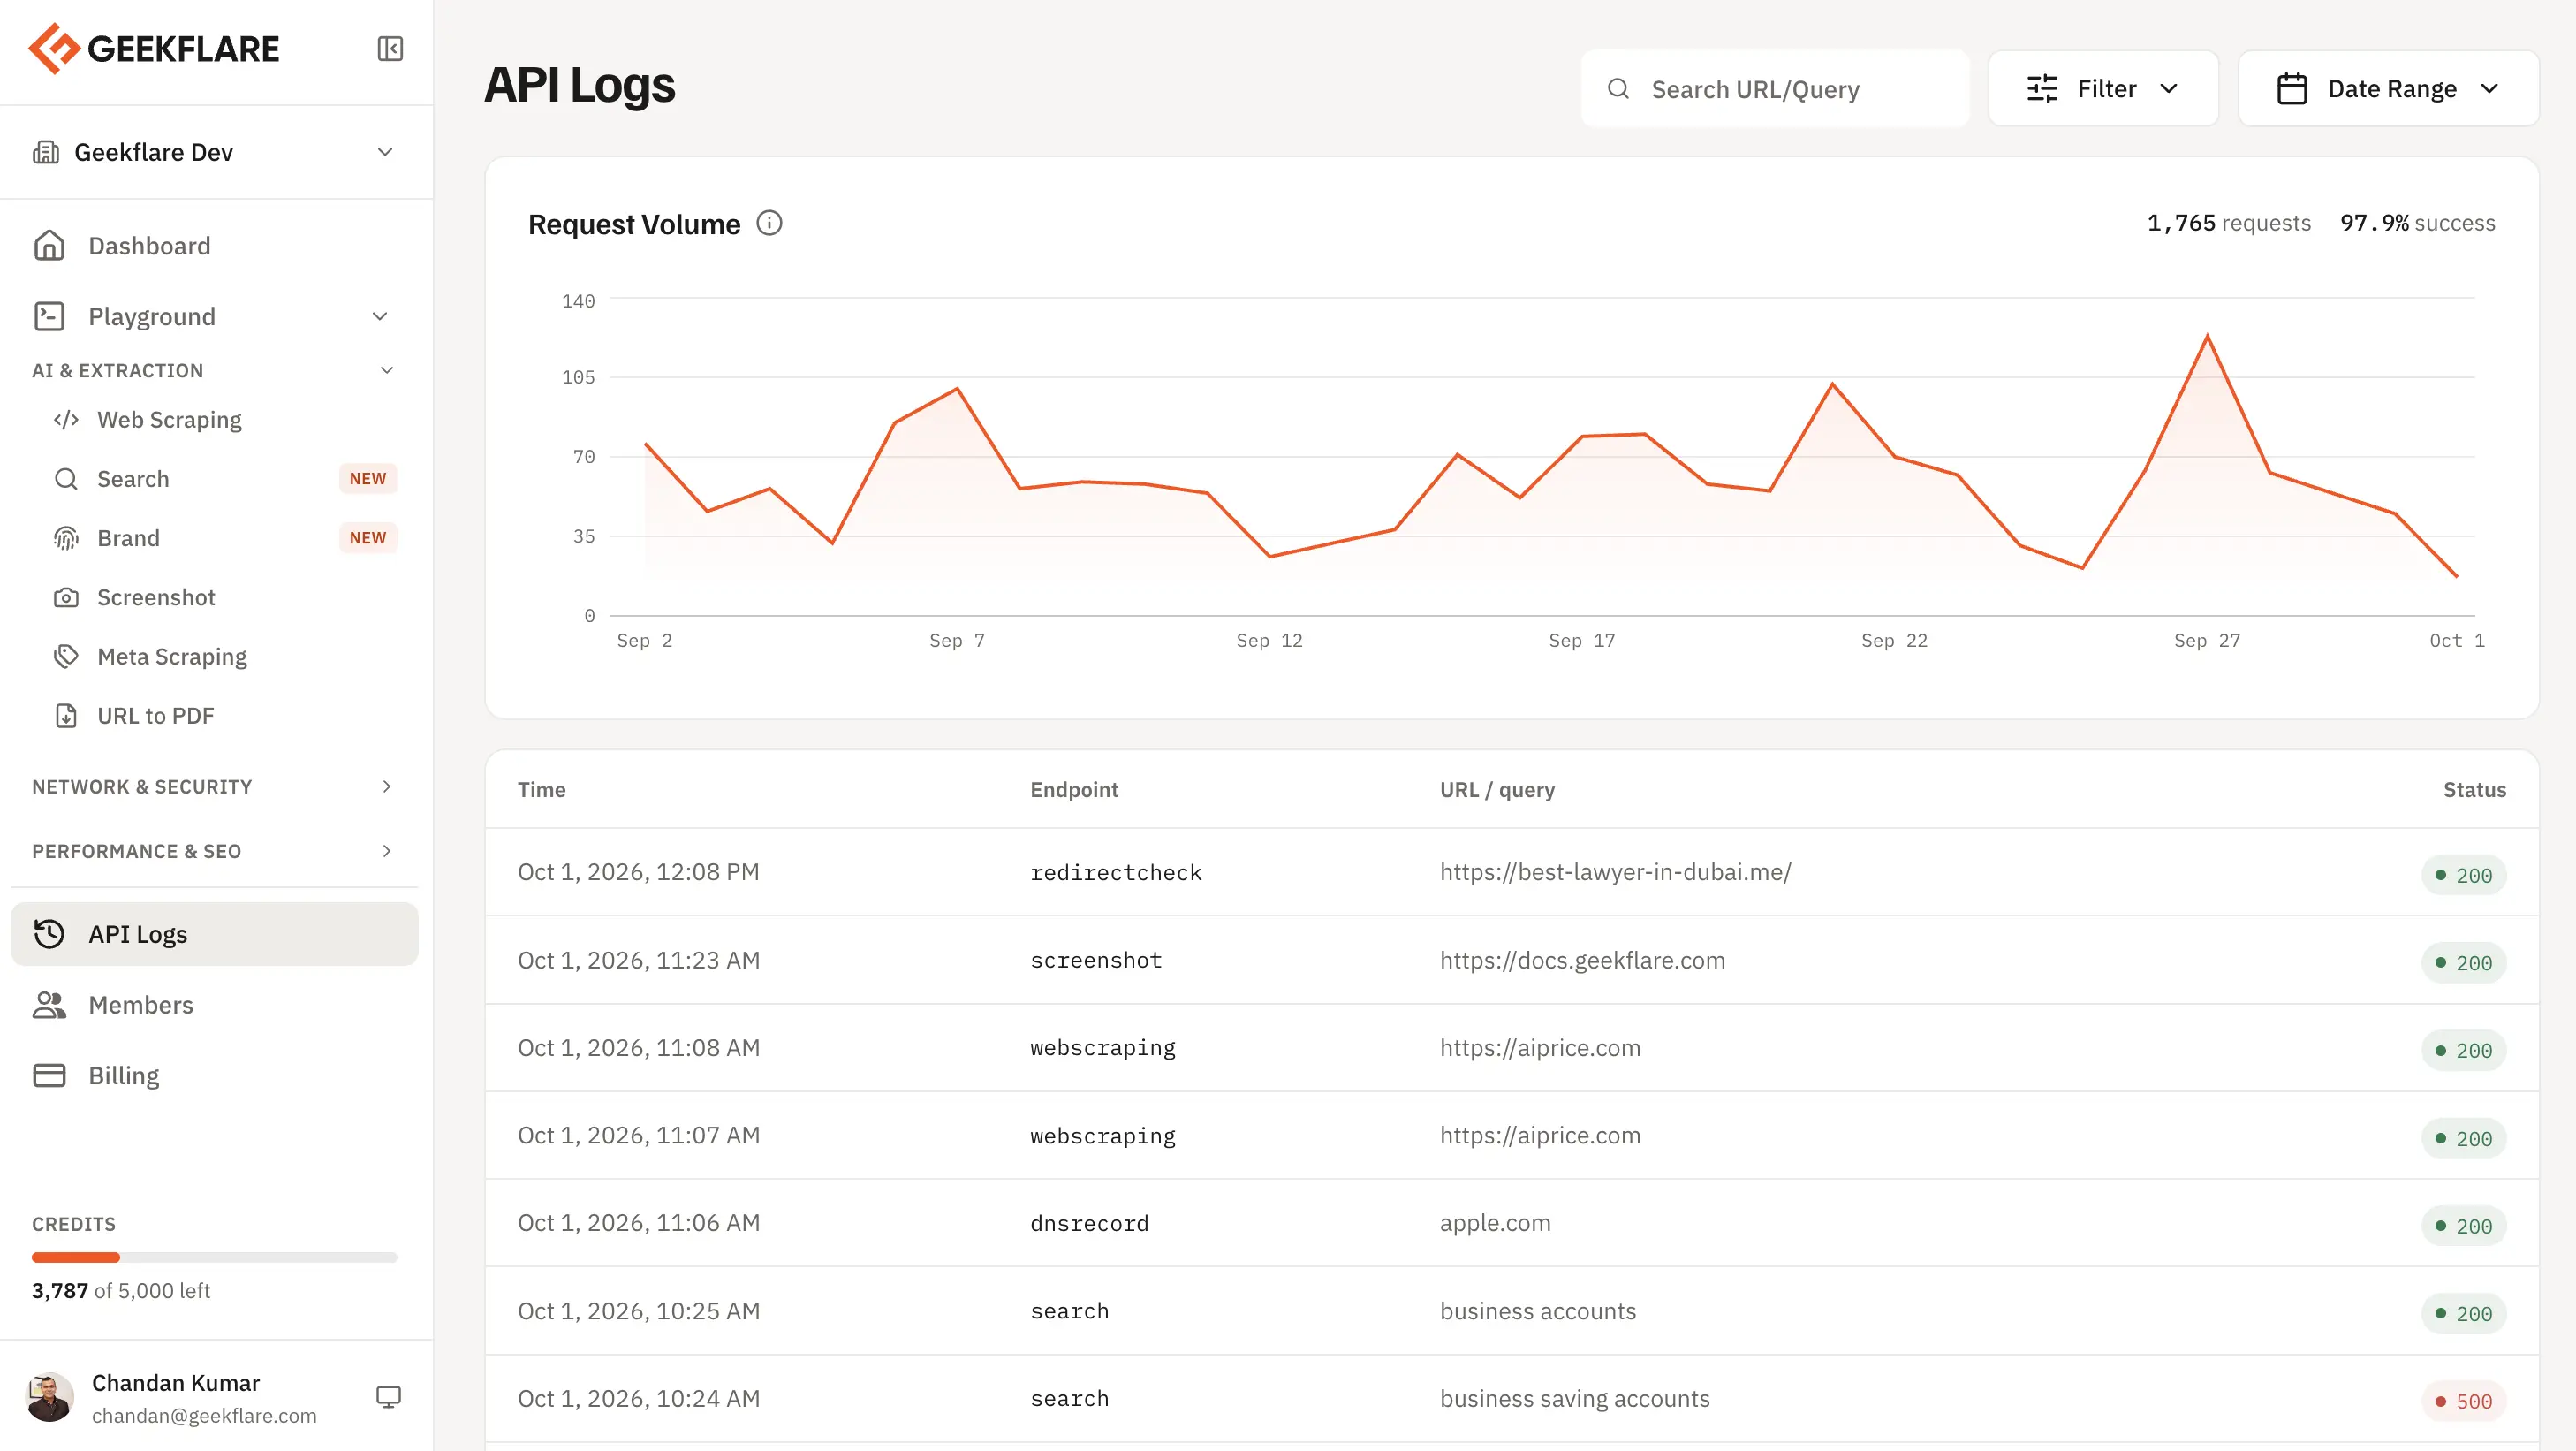Screen dimensions: 2576x1451
Task: Click inside the Search URL/Query field
Action: 1775,89
